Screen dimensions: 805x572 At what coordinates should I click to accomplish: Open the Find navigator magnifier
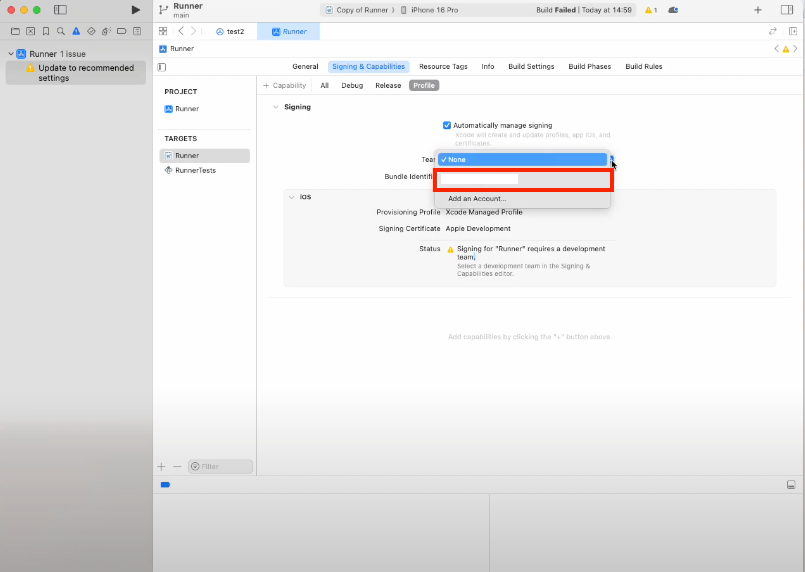click(x=61, y=31)
